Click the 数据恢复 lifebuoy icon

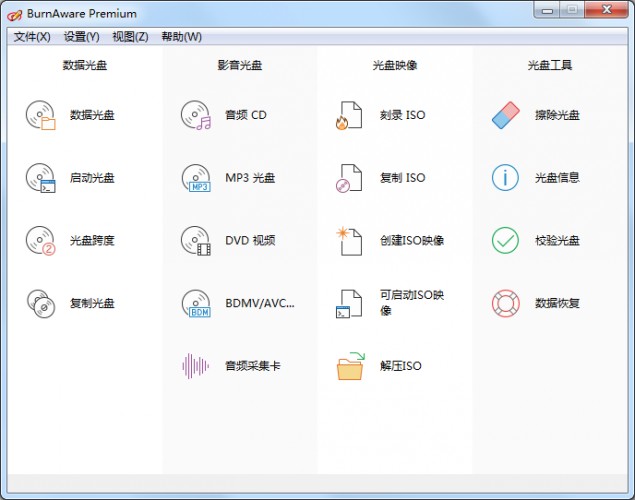tap(505, 303)
